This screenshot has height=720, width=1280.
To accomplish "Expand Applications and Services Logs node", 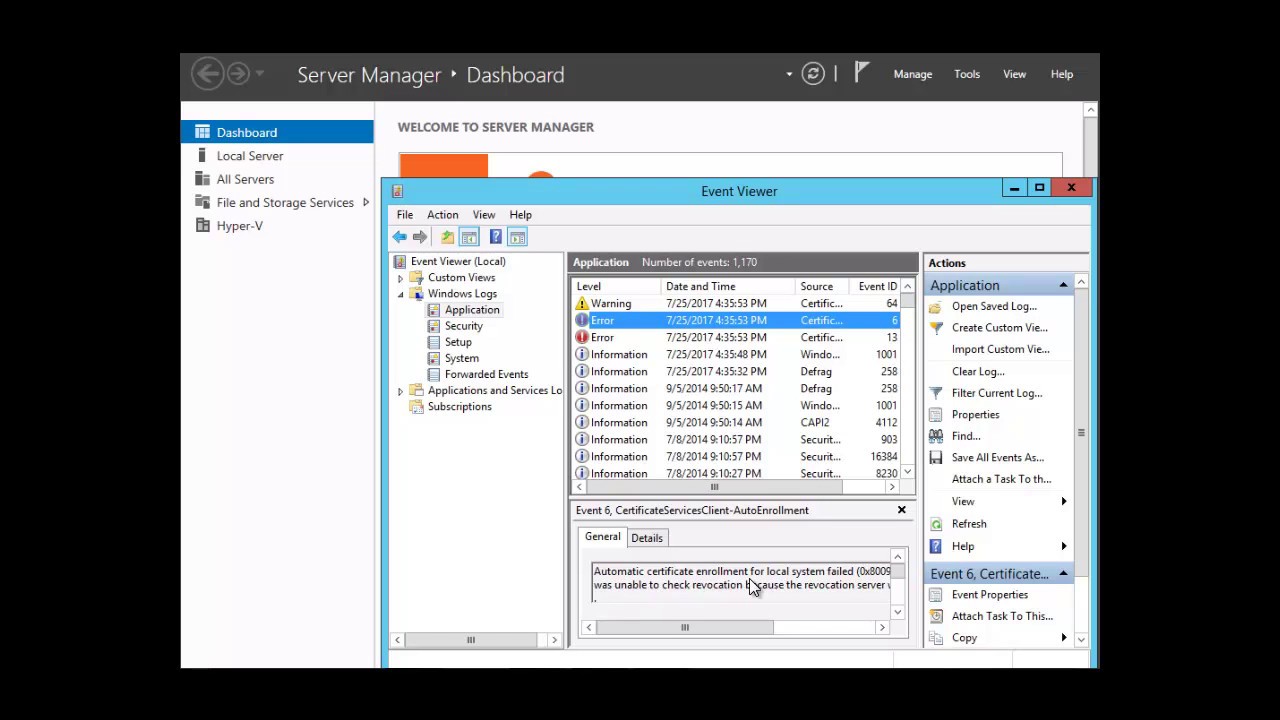I will coord(401,391).
